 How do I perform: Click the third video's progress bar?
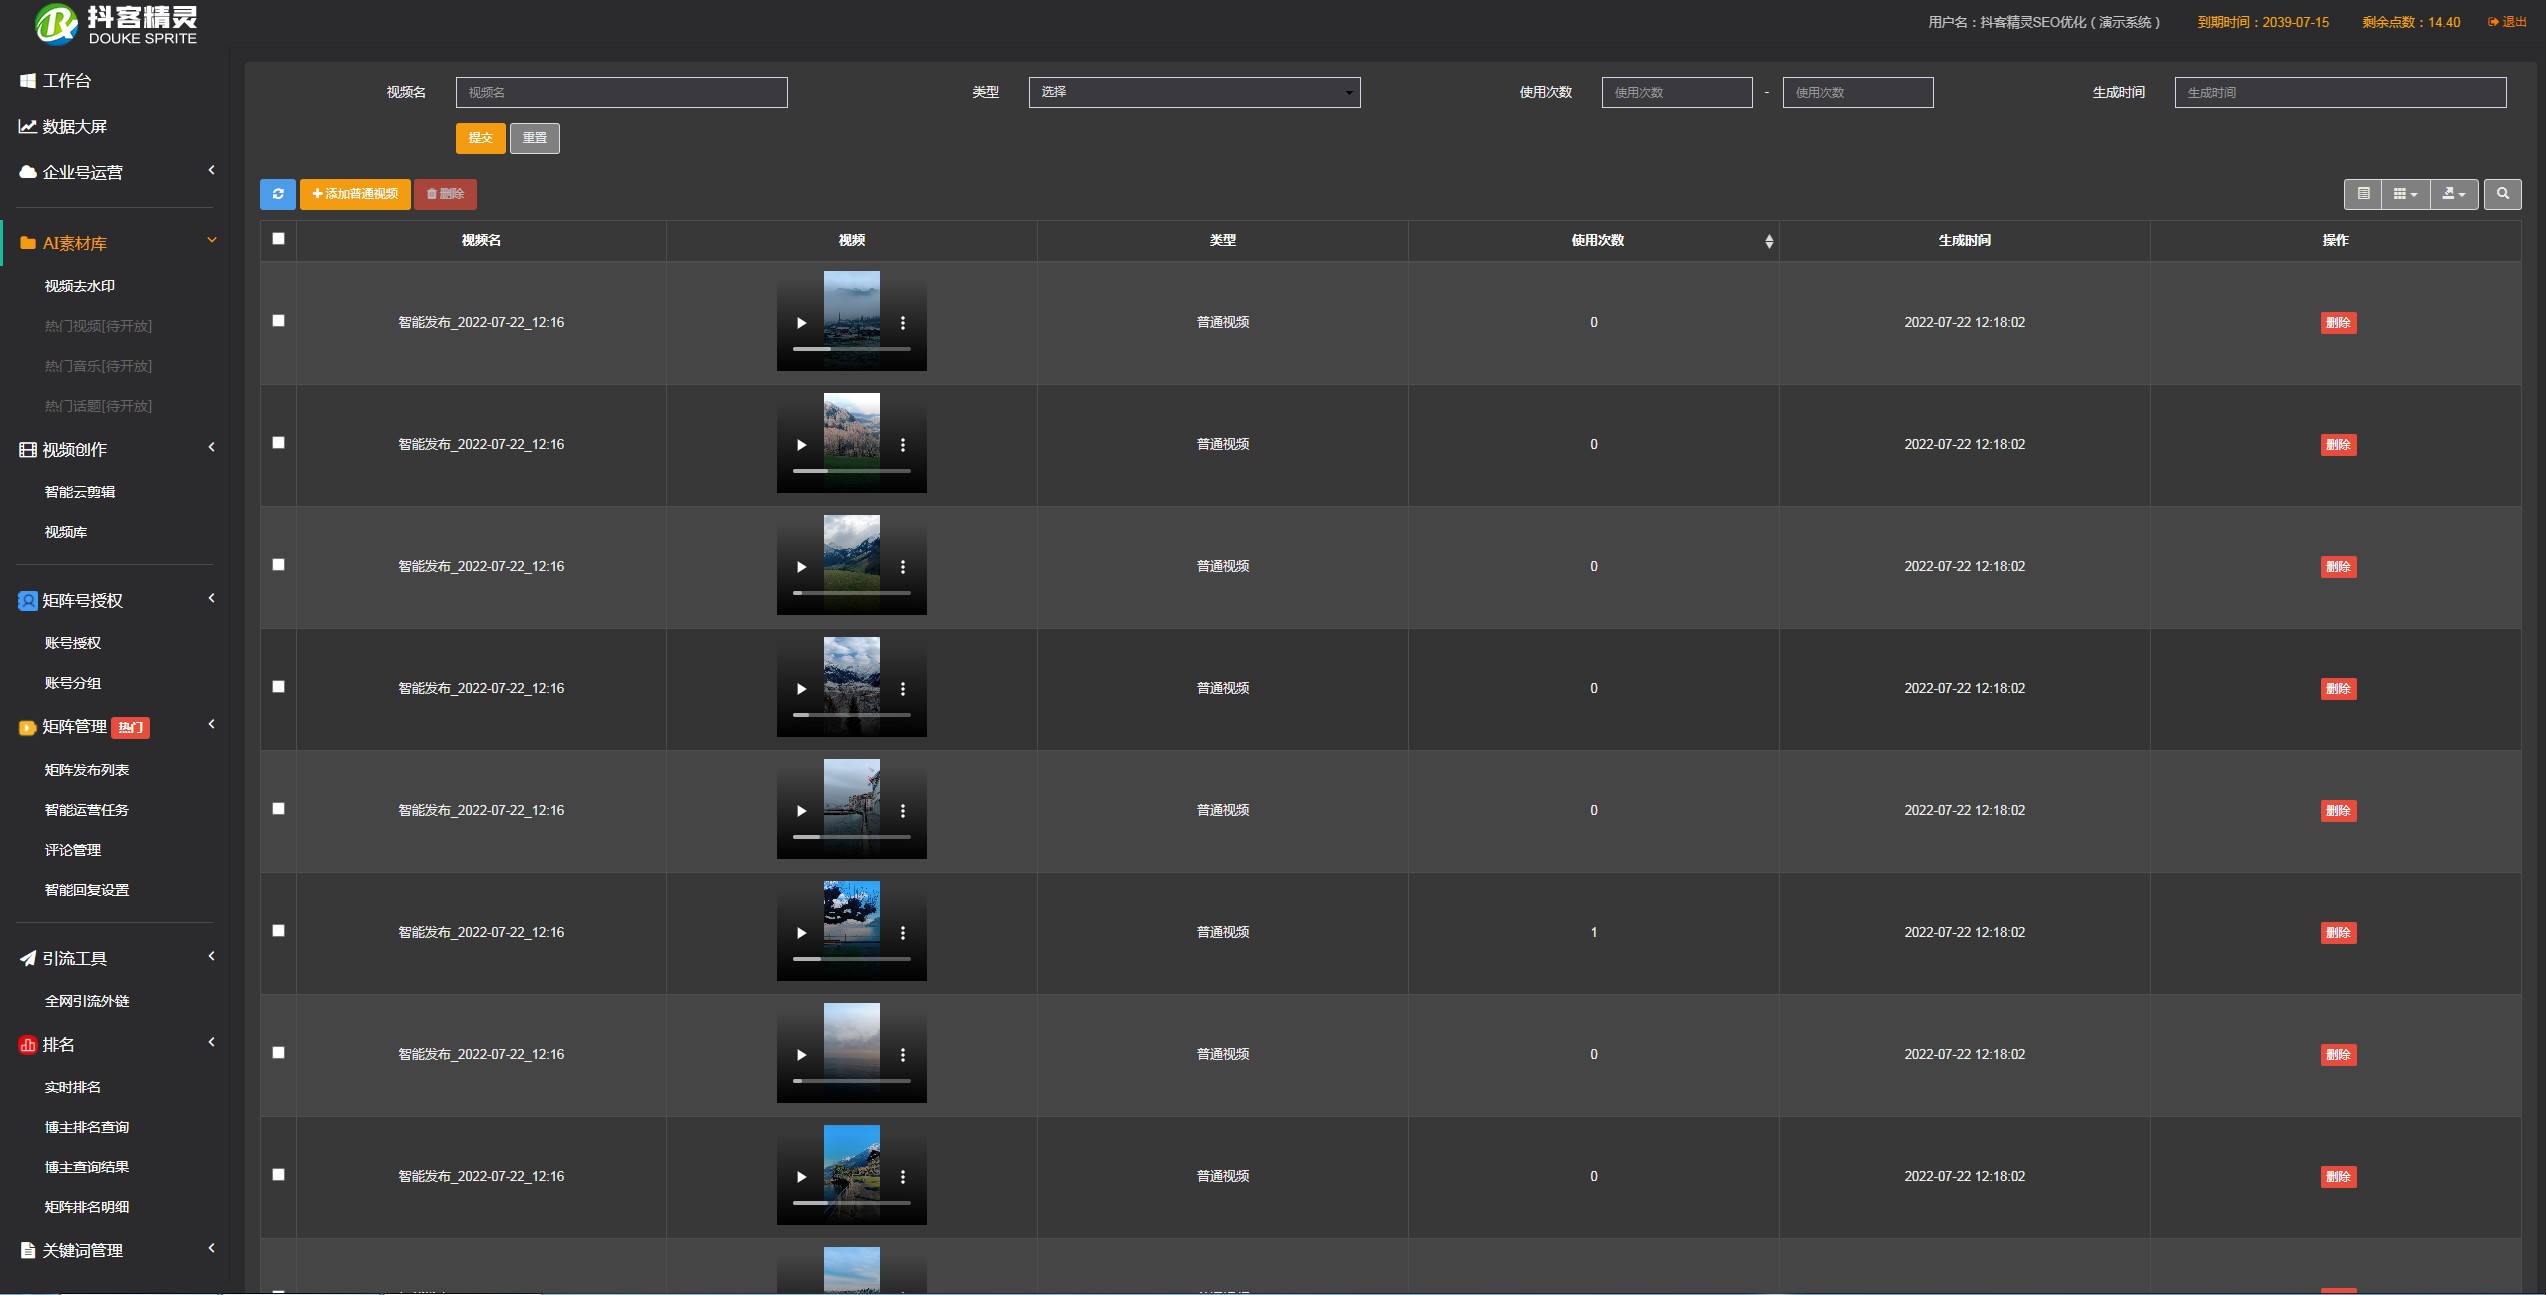click(x=851, y=593)
